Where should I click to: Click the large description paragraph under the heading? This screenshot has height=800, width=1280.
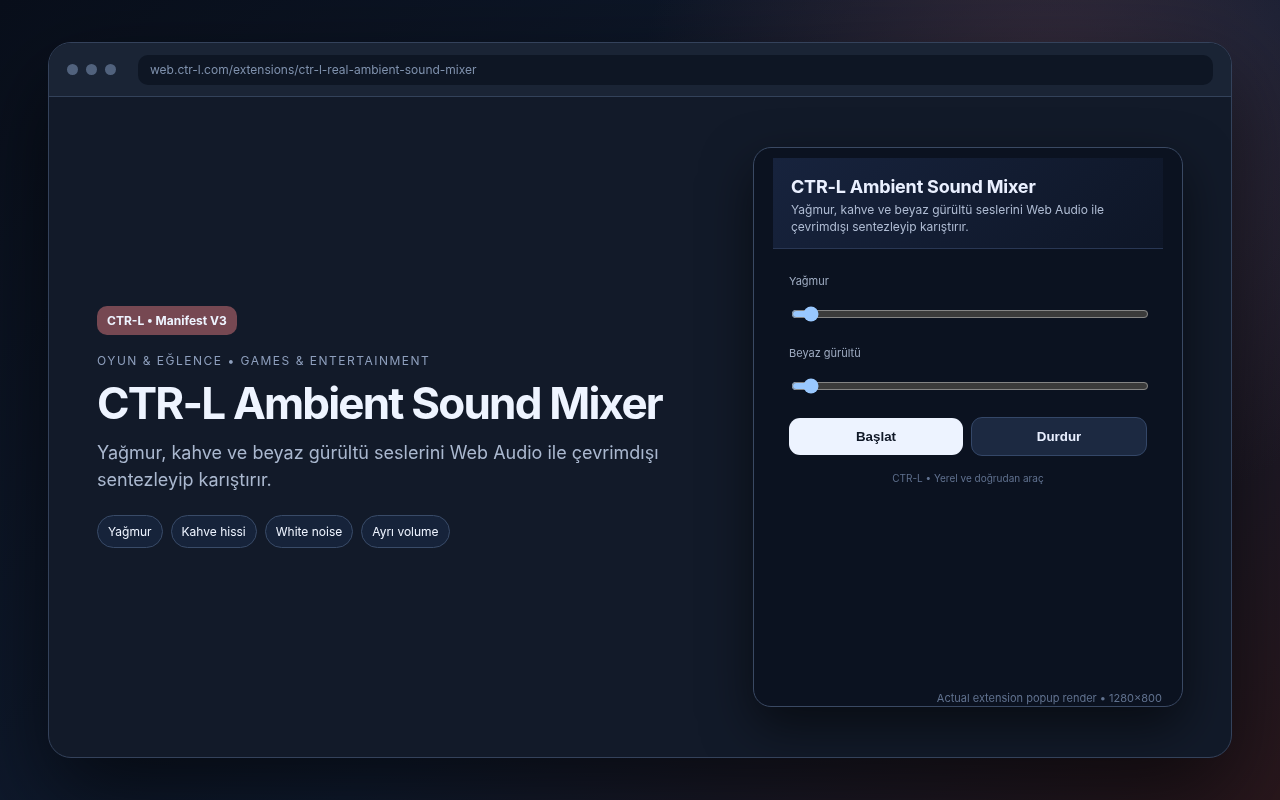coord(378,466)
